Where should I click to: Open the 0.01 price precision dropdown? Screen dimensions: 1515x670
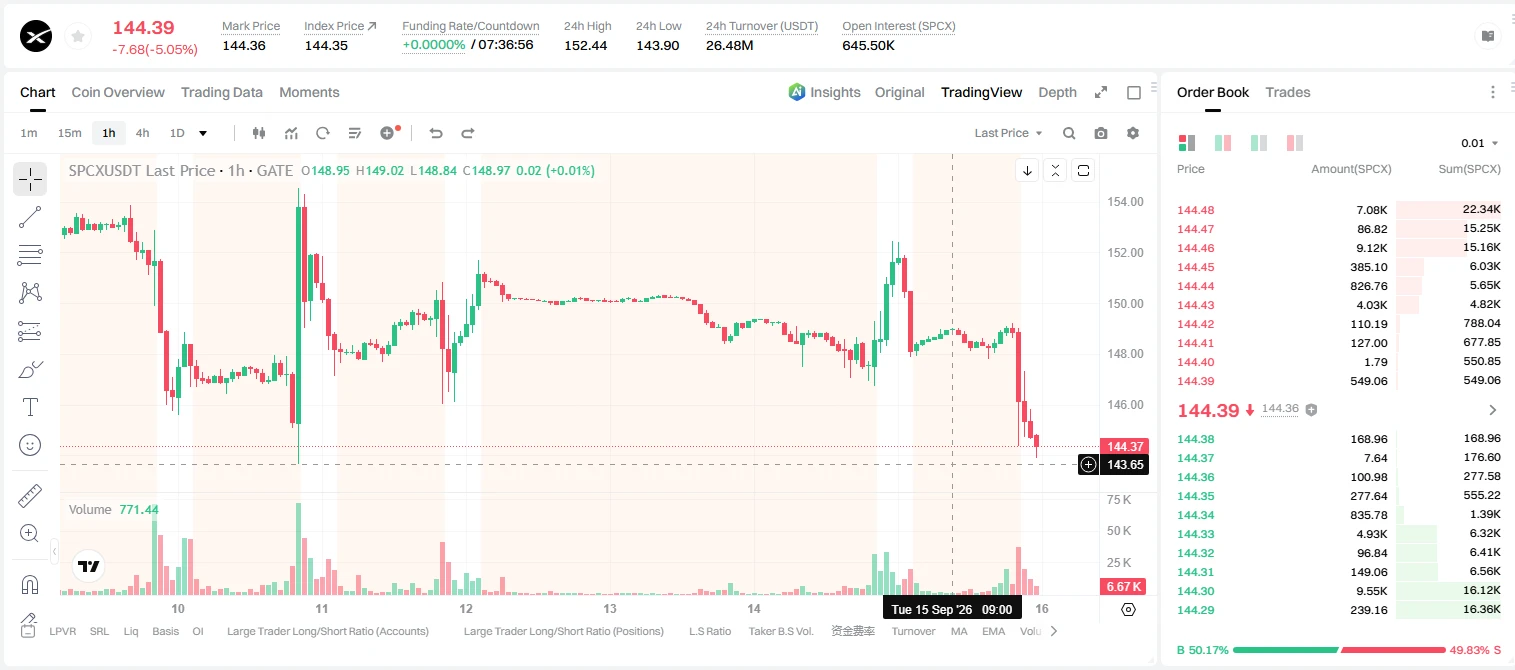point(1480,143)
